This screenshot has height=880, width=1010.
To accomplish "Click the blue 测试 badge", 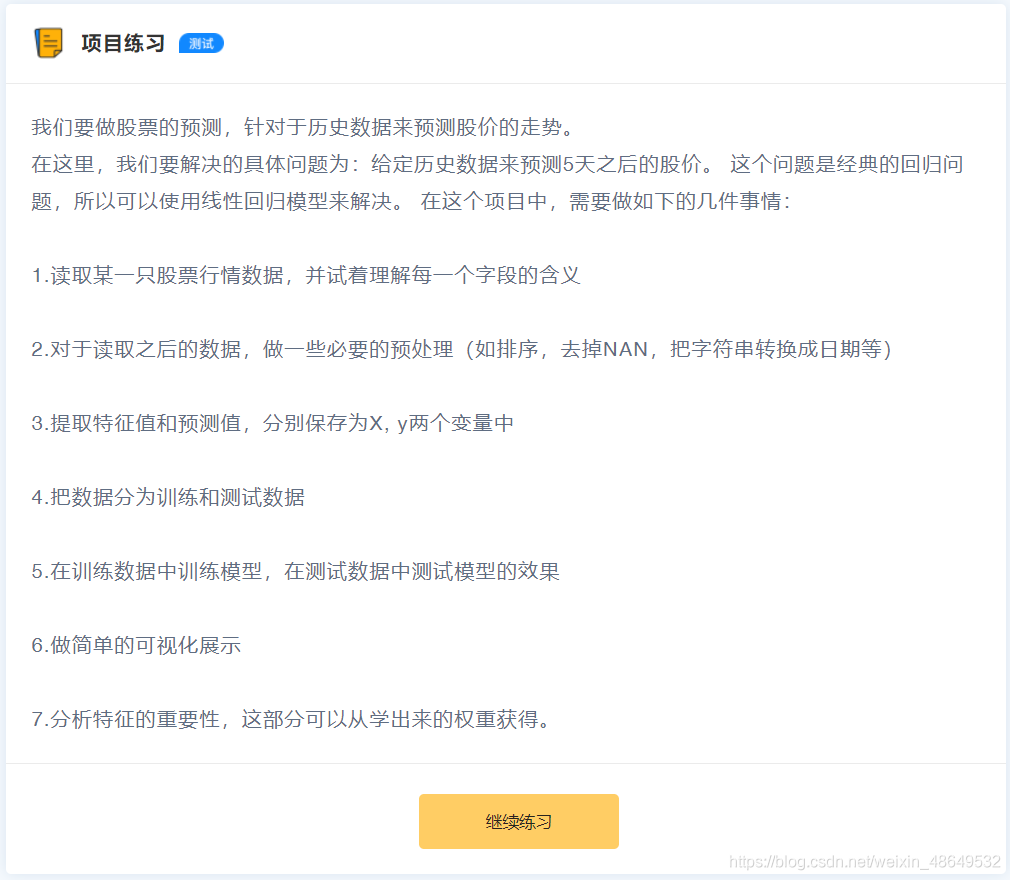I will [199, 43].
